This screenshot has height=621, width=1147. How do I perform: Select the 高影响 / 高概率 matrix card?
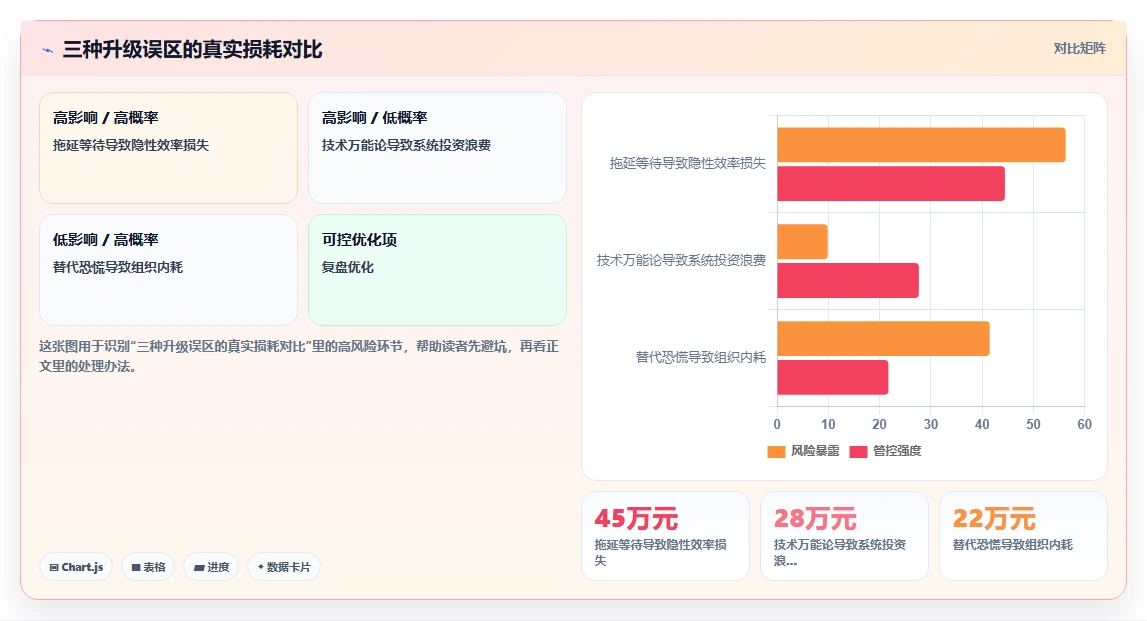tap(168, 148)
